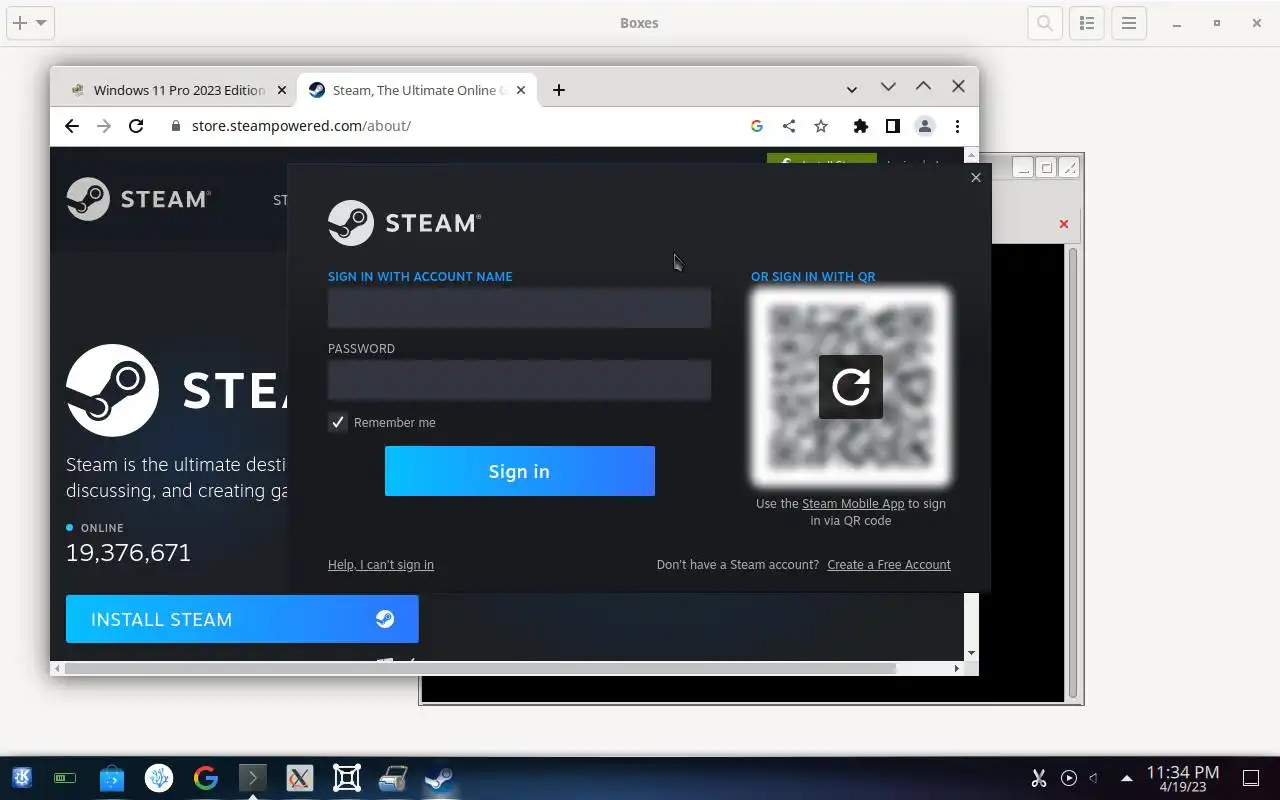Screen dimensions: 1280x800
Task: Close the Windows 11 Pro tab
Action: tap(282, 90)
